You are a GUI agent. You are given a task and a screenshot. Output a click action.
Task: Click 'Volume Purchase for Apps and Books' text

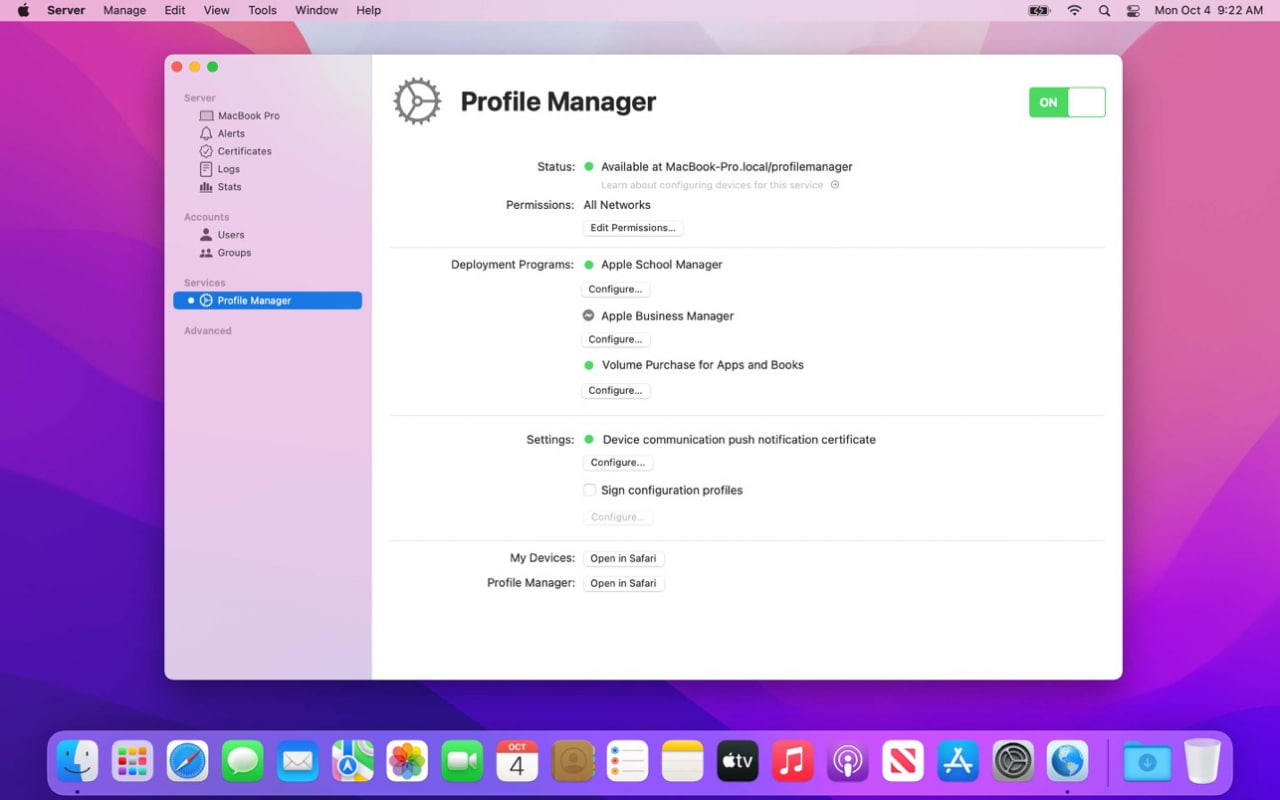[x=703, y=365]
